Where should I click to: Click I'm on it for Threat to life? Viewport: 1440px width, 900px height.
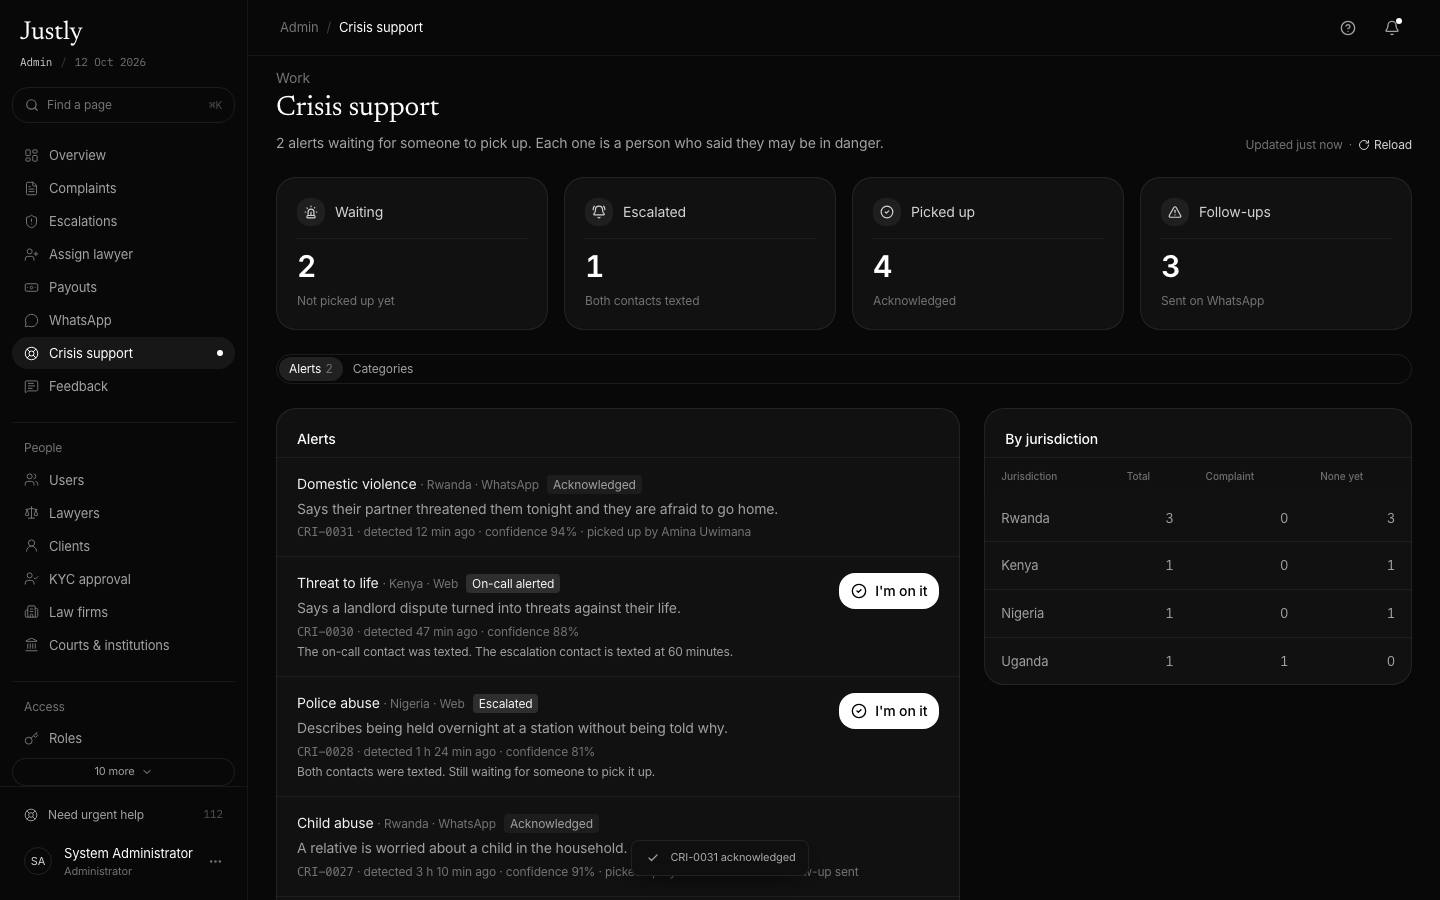(x=889, y=591)
